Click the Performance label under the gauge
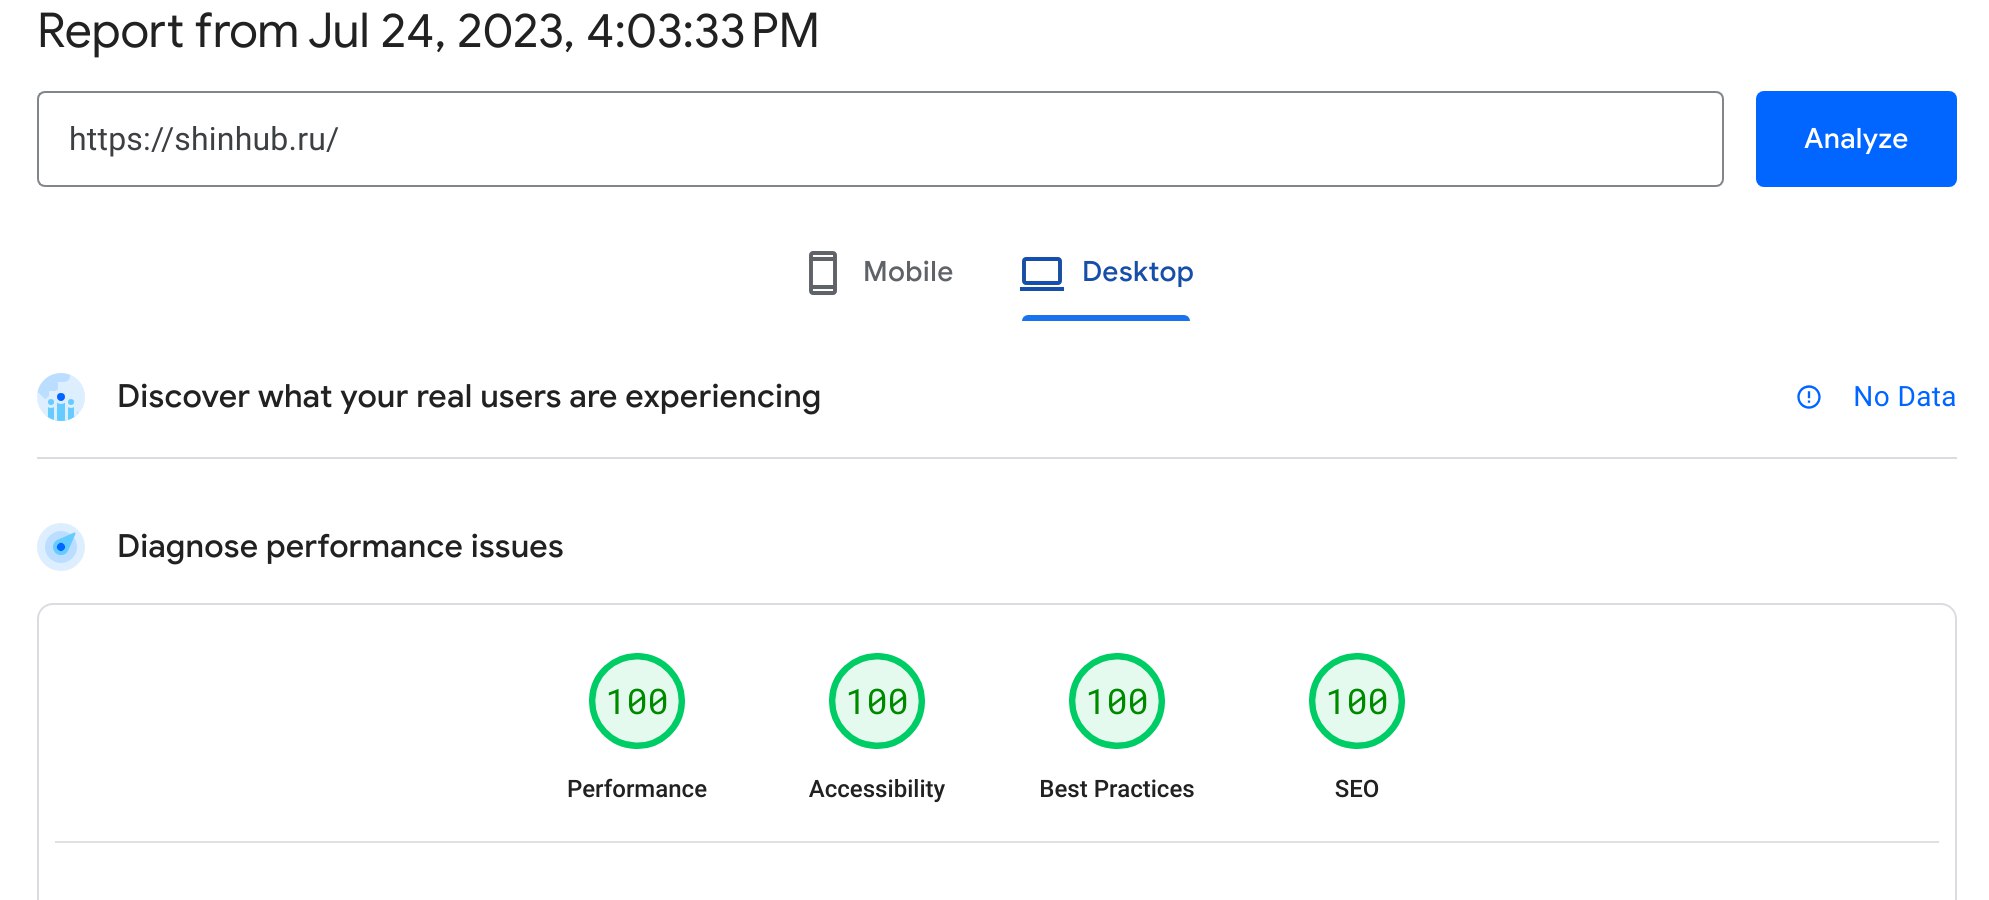The image size is (1989, 900). pyautogui.click(x=637, y=789)
